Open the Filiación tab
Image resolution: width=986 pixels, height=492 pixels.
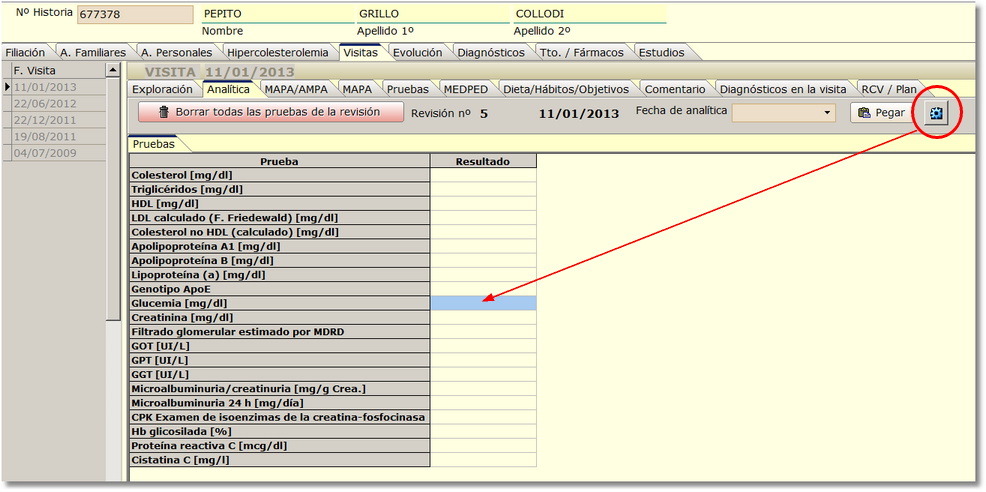coord(26,53)
